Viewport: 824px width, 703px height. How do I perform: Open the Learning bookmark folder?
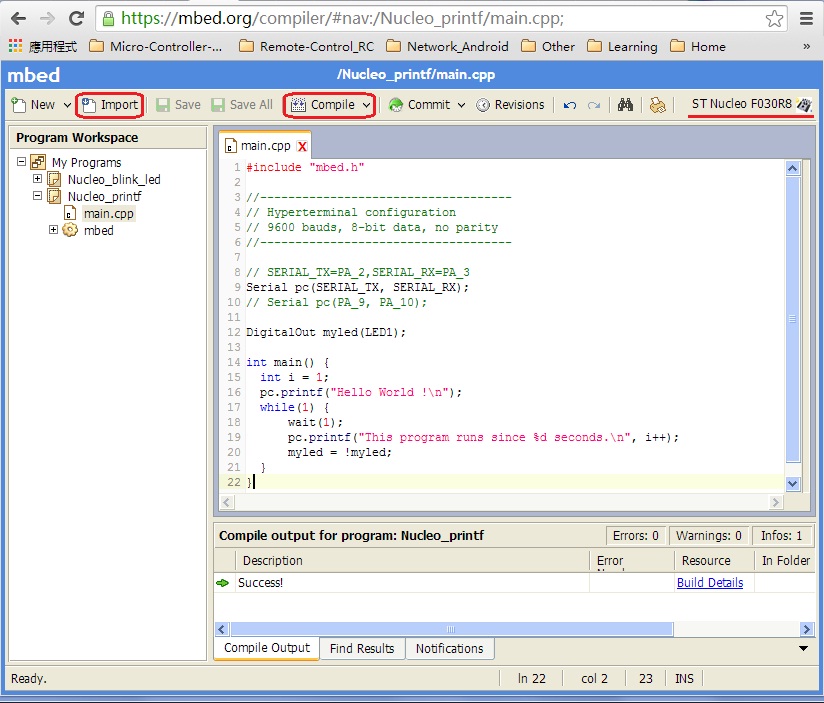pyautogui.click(x=622, y=47)
